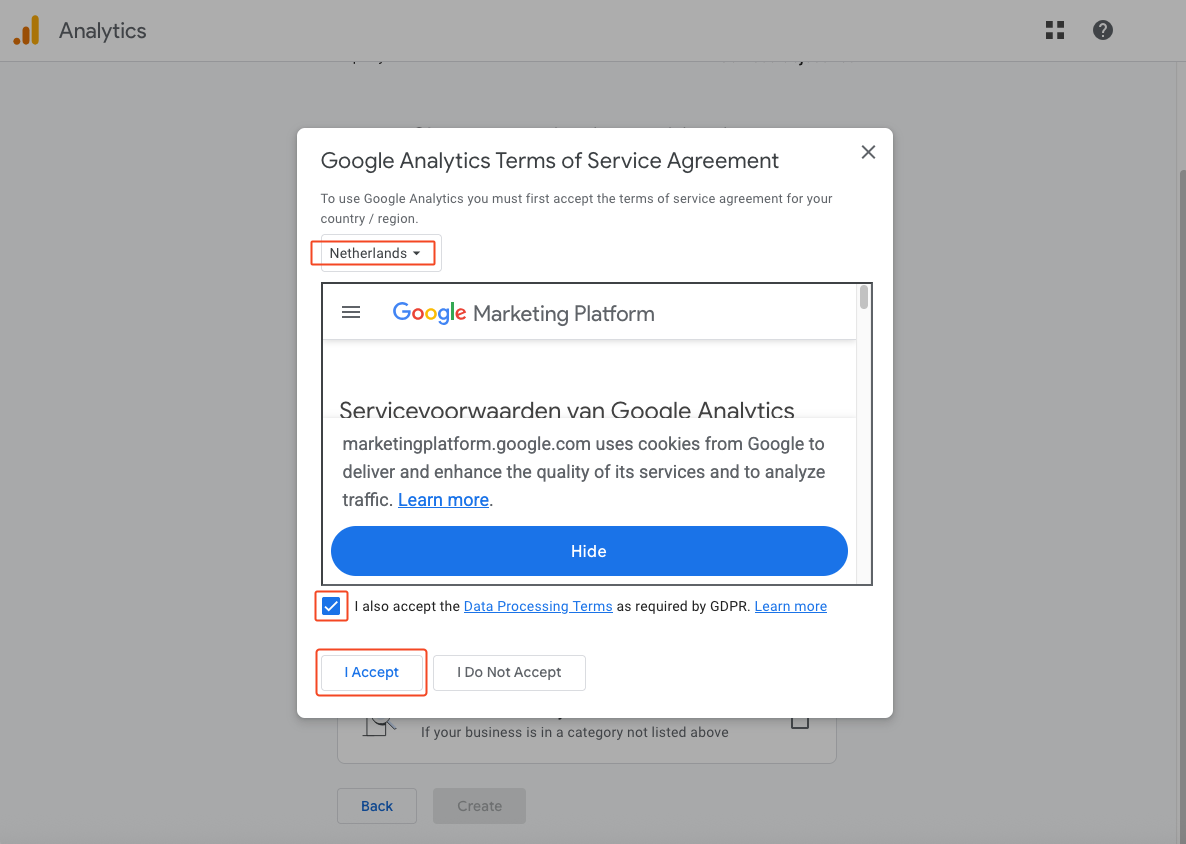
Task: Click the Google Marketing Platform logo
Action: (523, 313)
